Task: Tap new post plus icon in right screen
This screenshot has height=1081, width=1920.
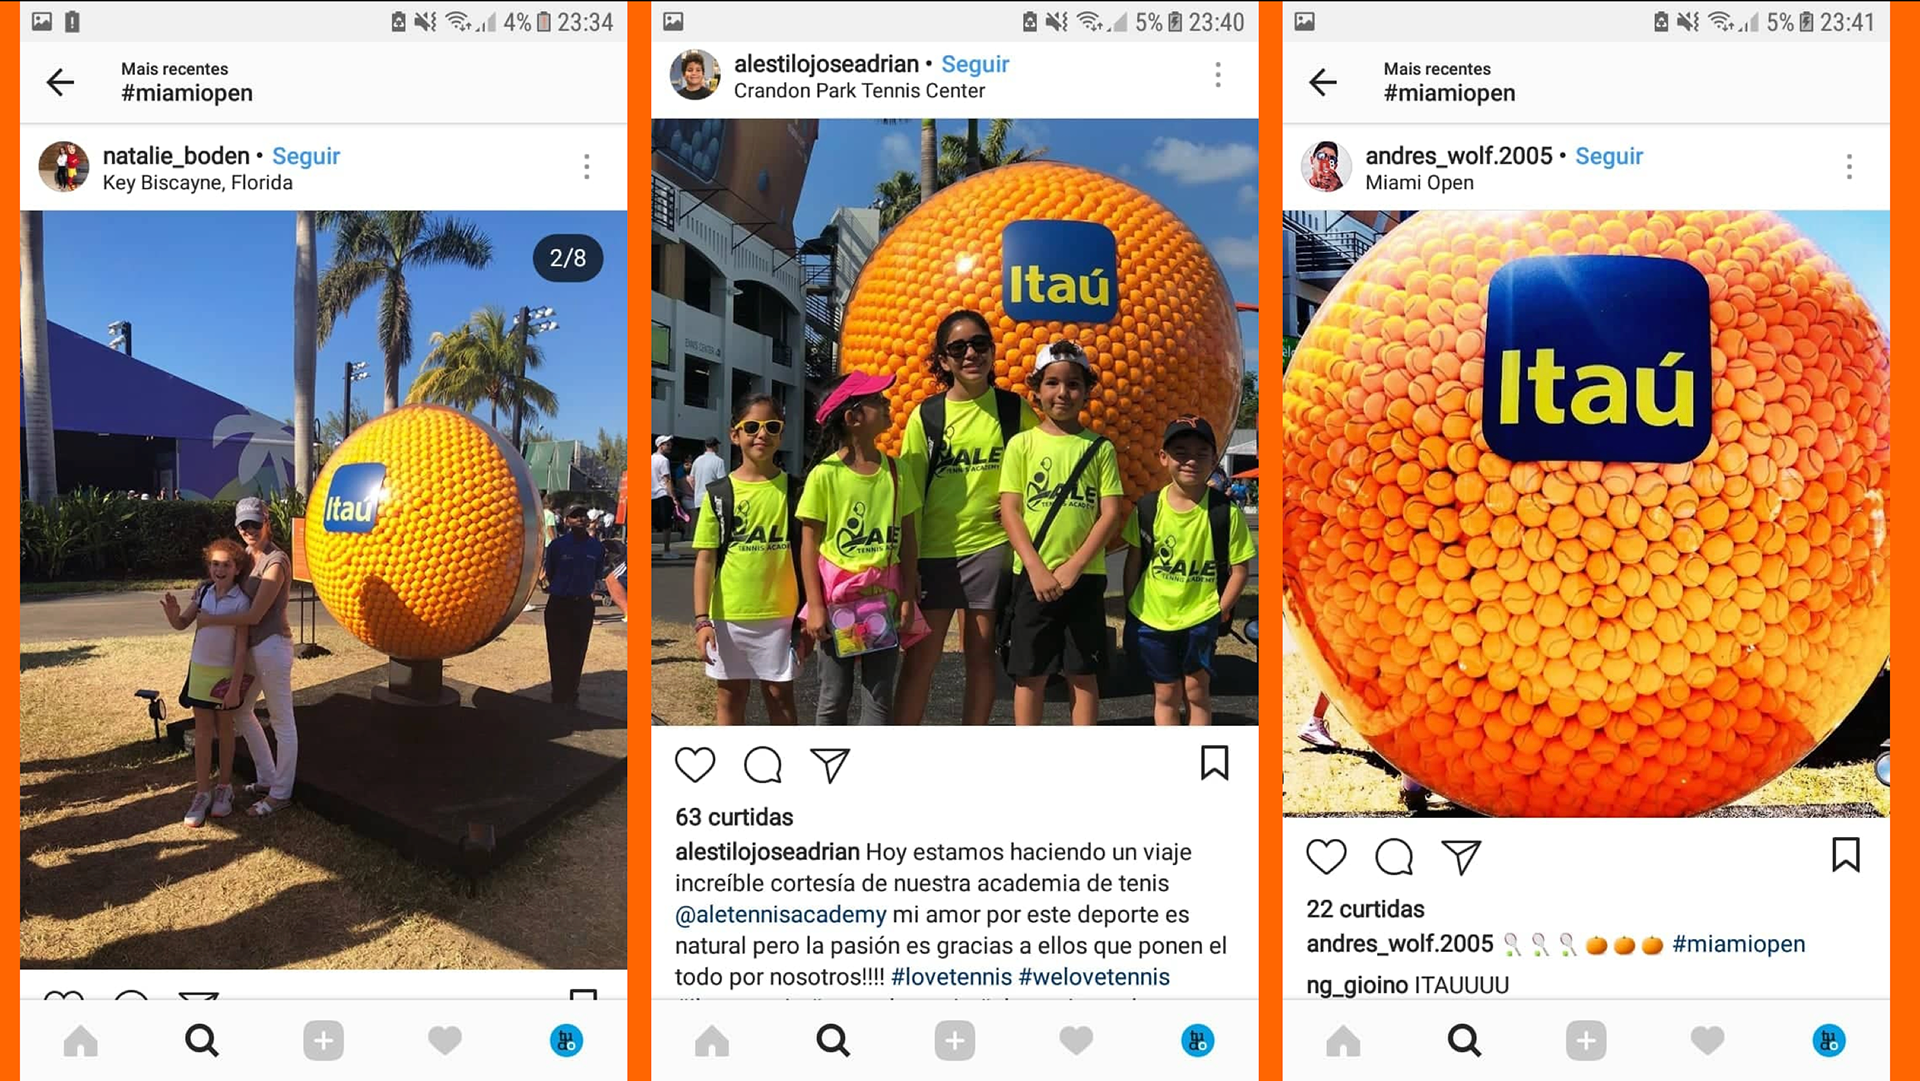Action: tap(1586, 1041)
